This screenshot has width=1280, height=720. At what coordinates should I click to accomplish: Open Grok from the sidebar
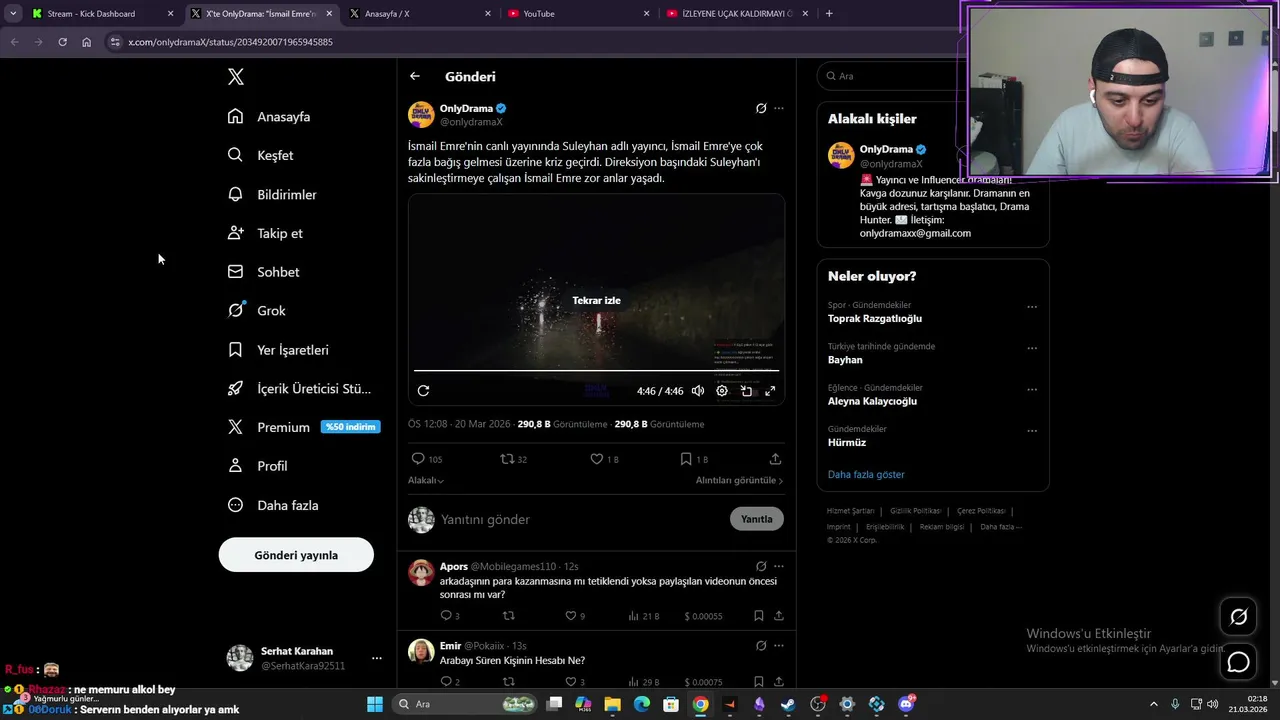pyautogui.click(x=258, y=311)
